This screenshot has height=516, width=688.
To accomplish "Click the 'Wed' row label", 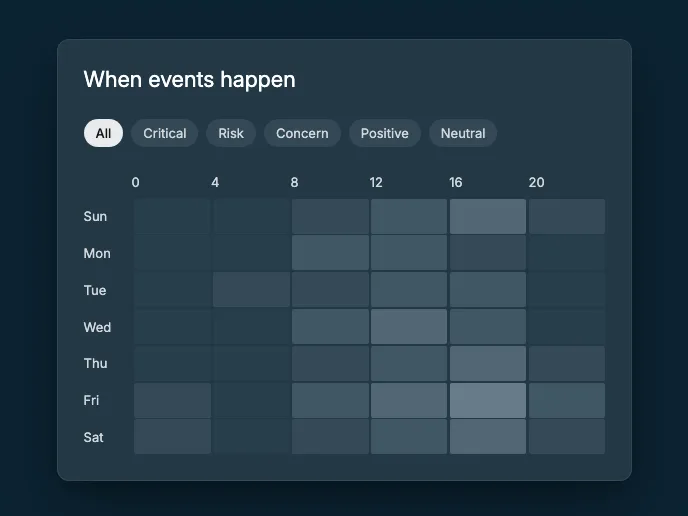I will coord(97,327).
